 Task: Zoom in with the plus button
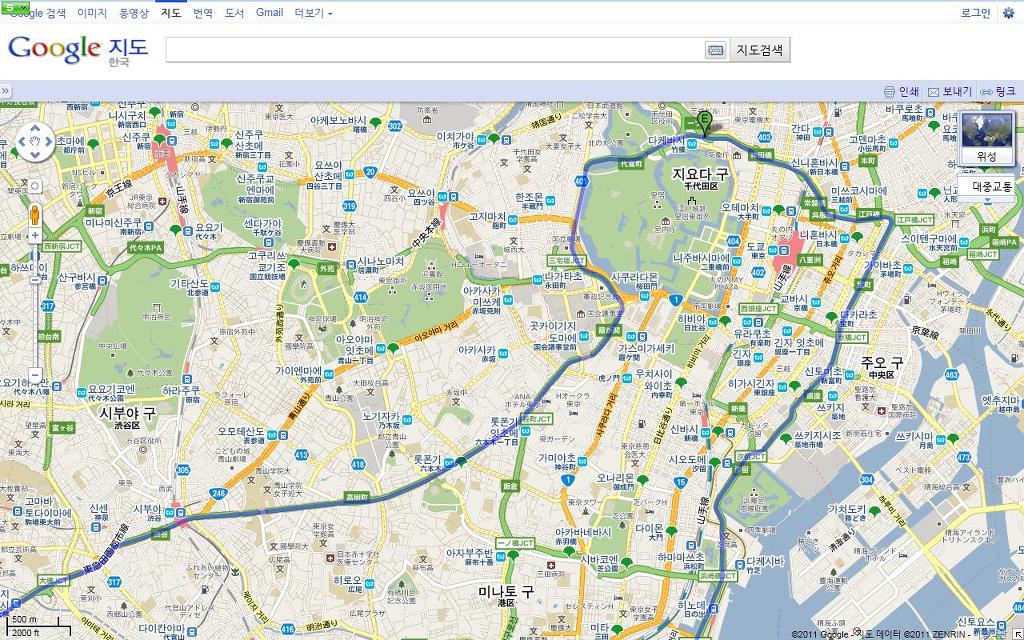tap(35, 235)
